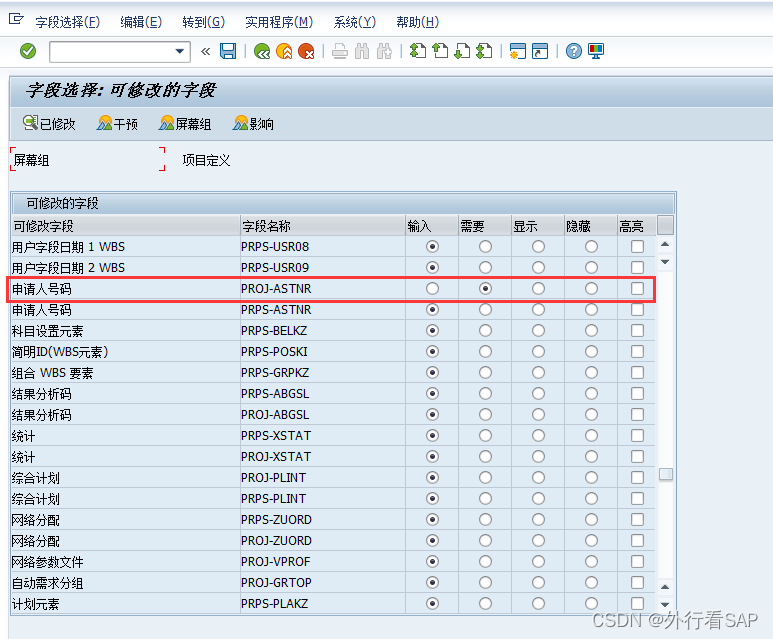
Task: Click bottom scroll up arrow of table
Action: click(x=665, y=587)
